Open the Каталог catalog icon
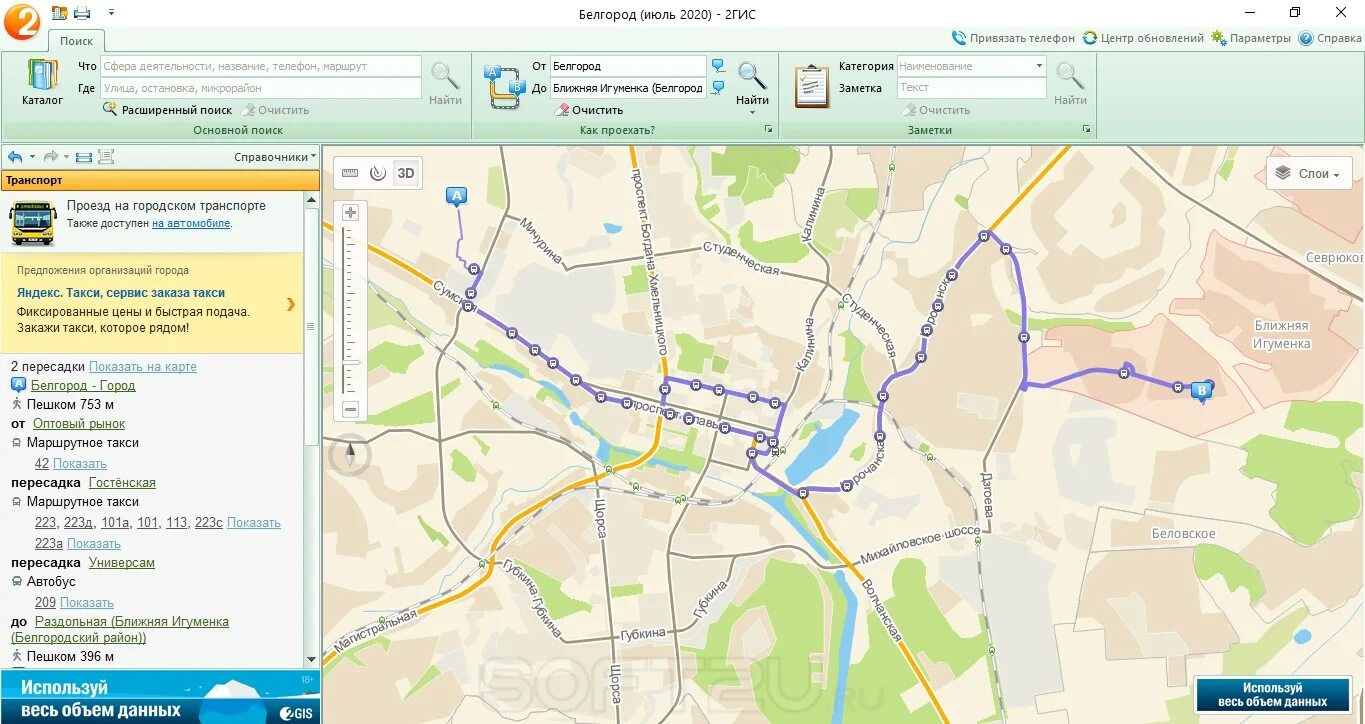Screen dimensions: 1365x724 point(42,82)
